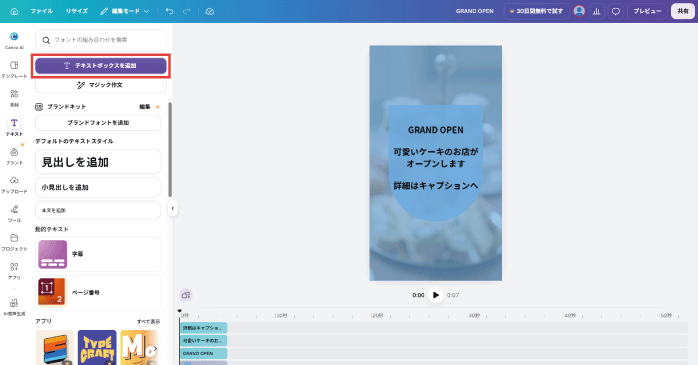
Task: Open the orange M letter app thumbnail
Action: point(139,348)
